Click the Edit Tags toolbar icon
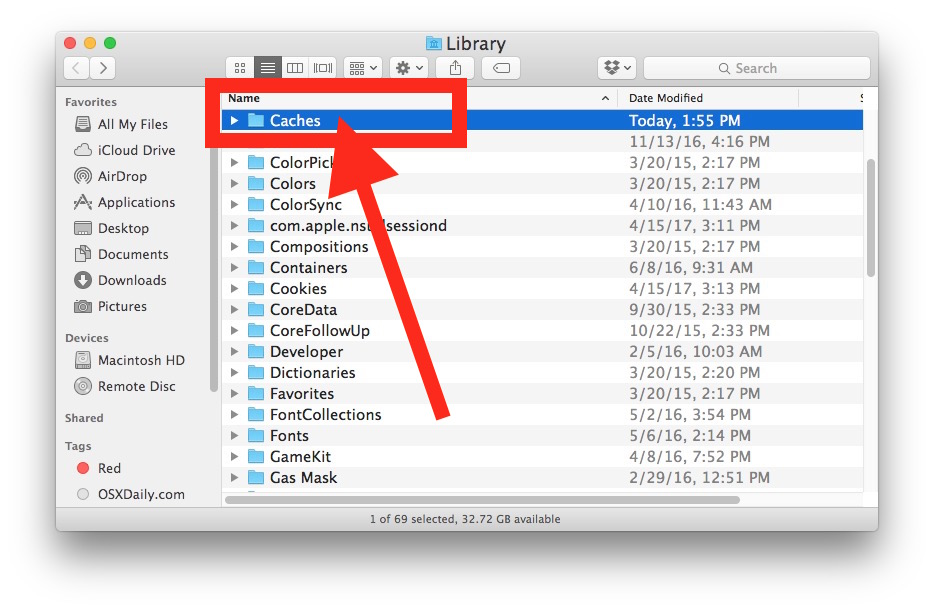This screenshot has height=611, width=934. tap(500, 68)
